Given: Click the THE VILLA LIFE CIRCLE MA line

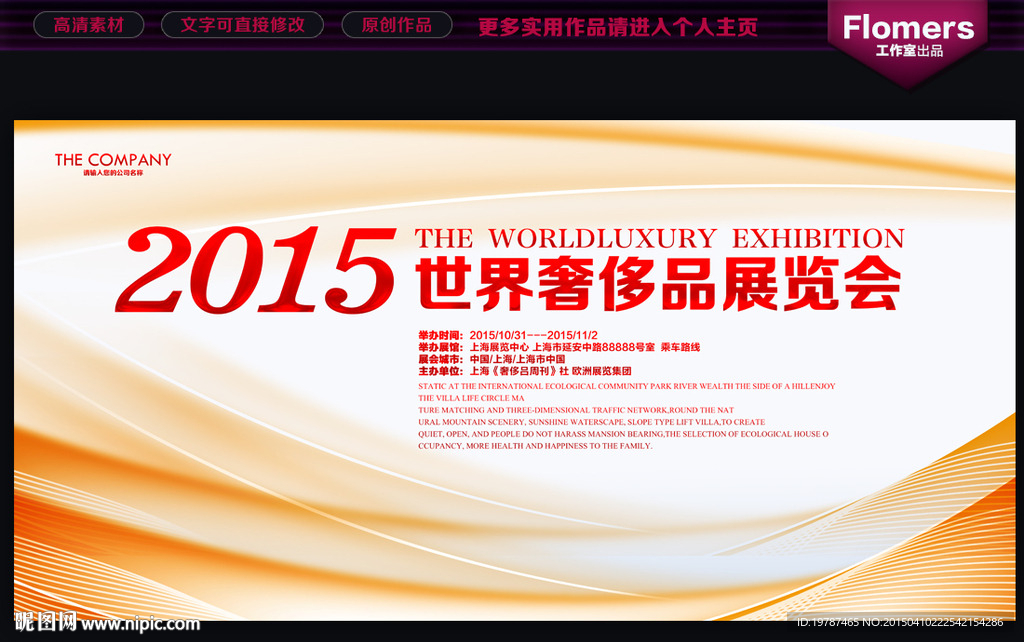Looking at the screenshot, I should (472, 398).
